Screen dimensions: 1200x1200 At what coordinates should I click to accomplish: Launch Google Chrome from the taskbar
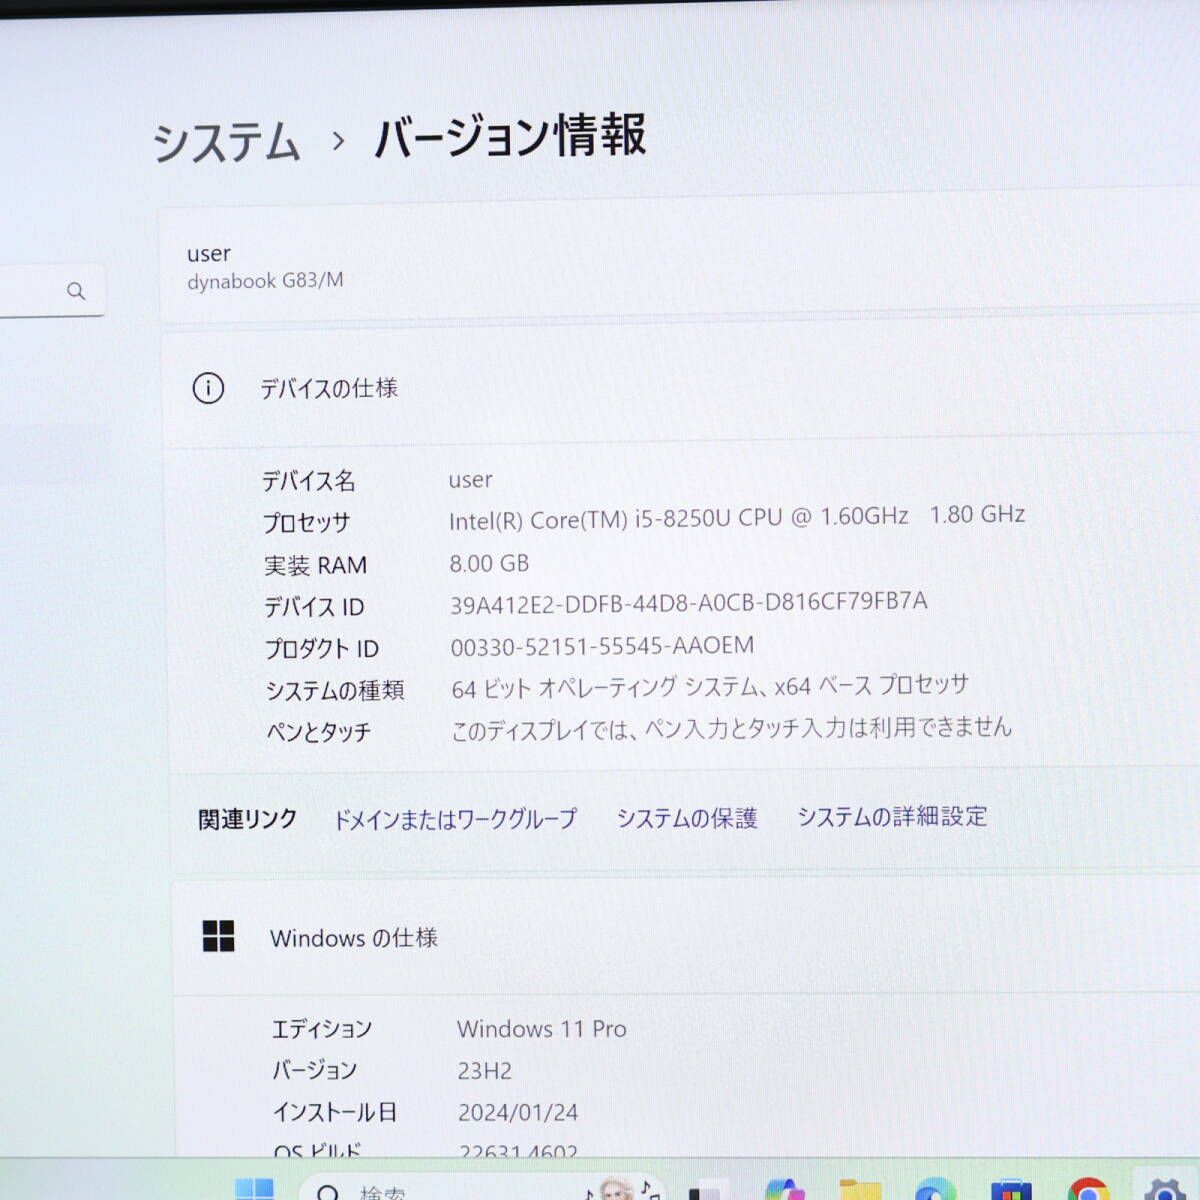tap(1087, 1190)
